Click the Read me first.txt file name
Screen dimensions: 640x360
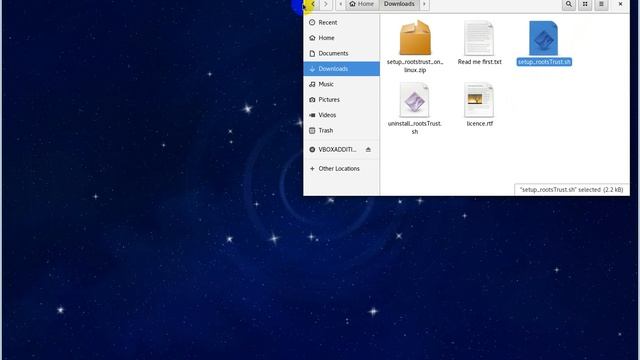tap(480, 62)
